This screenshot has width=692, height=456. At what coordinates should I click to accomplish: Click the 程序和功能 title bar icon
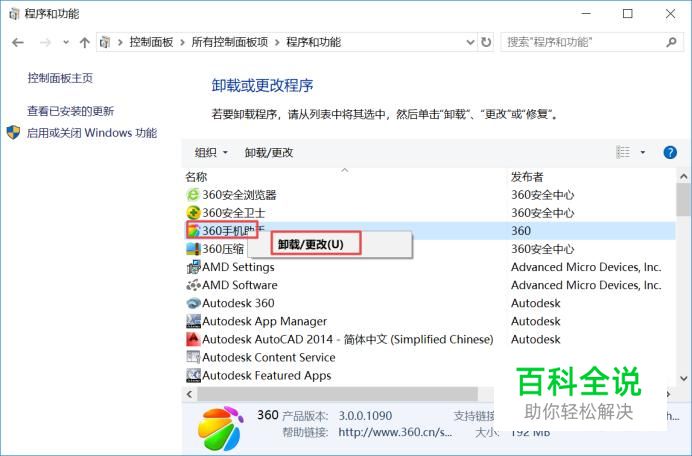click(15, 14)
